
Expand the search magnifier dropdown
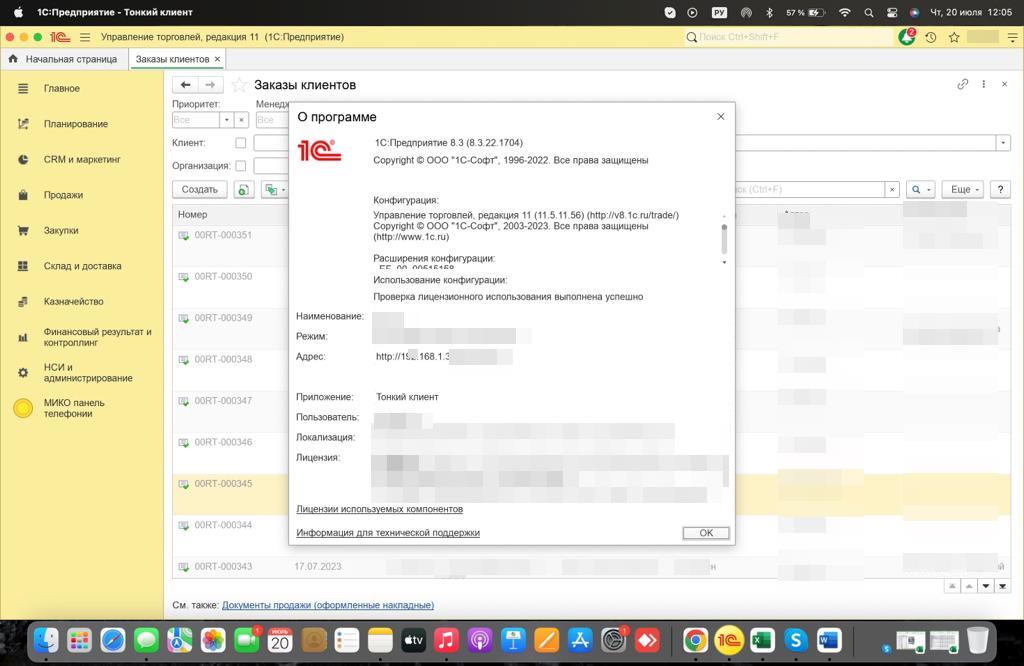click(x=920, y=189)
